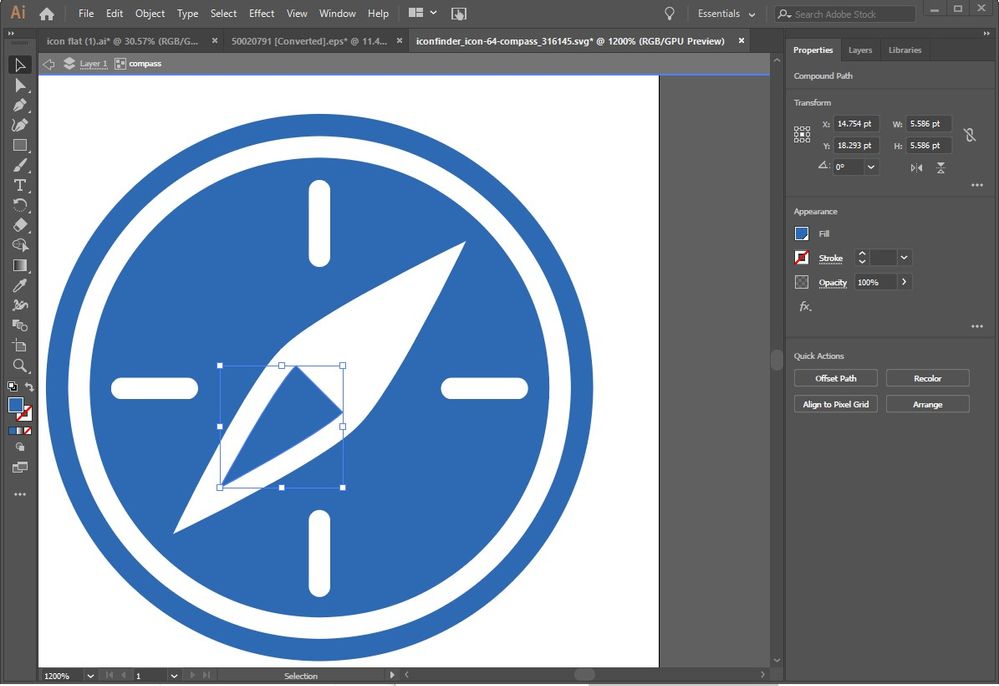
Task: Exit isolation mode back arrow
Action: [48, 64]
